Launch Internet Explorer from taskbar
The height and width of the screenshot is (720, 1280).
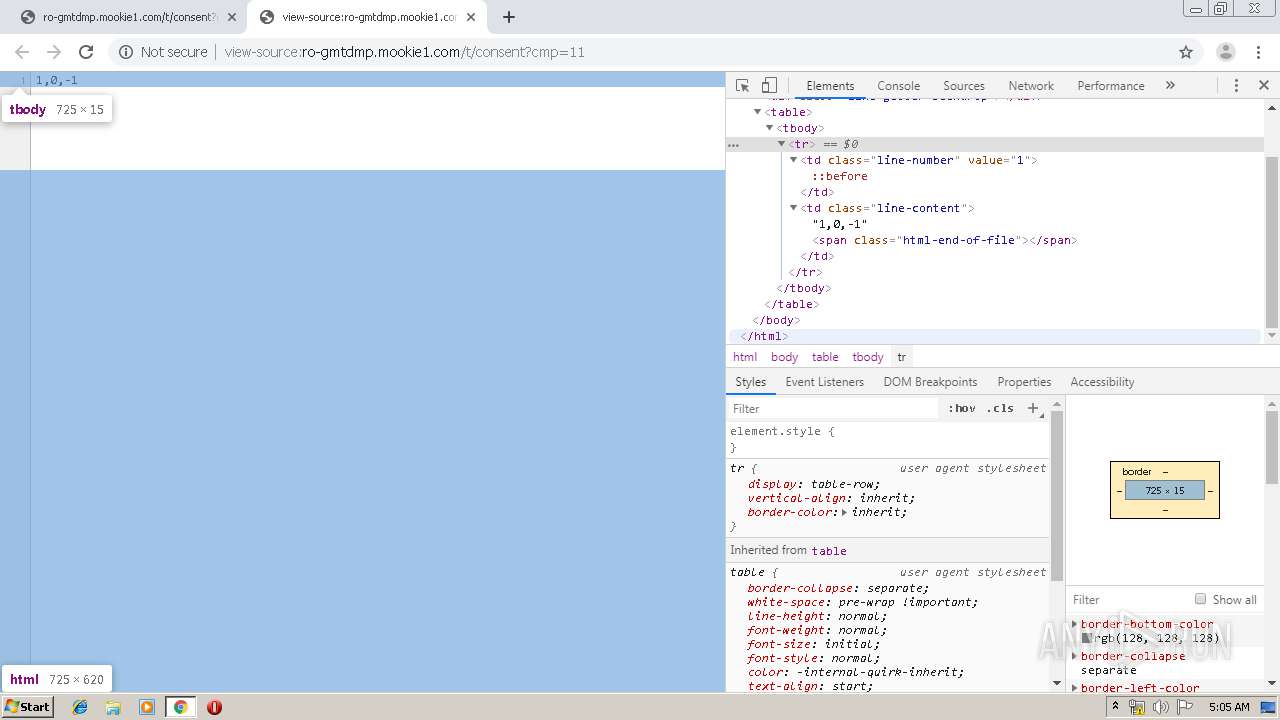80,707
